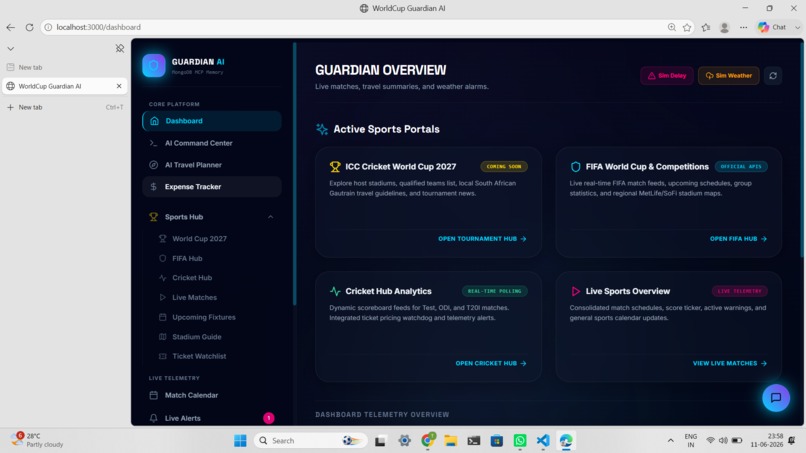Click Open Tournament Hub link
This screenshot has width=806, height=453.
(x=482, y=239)
